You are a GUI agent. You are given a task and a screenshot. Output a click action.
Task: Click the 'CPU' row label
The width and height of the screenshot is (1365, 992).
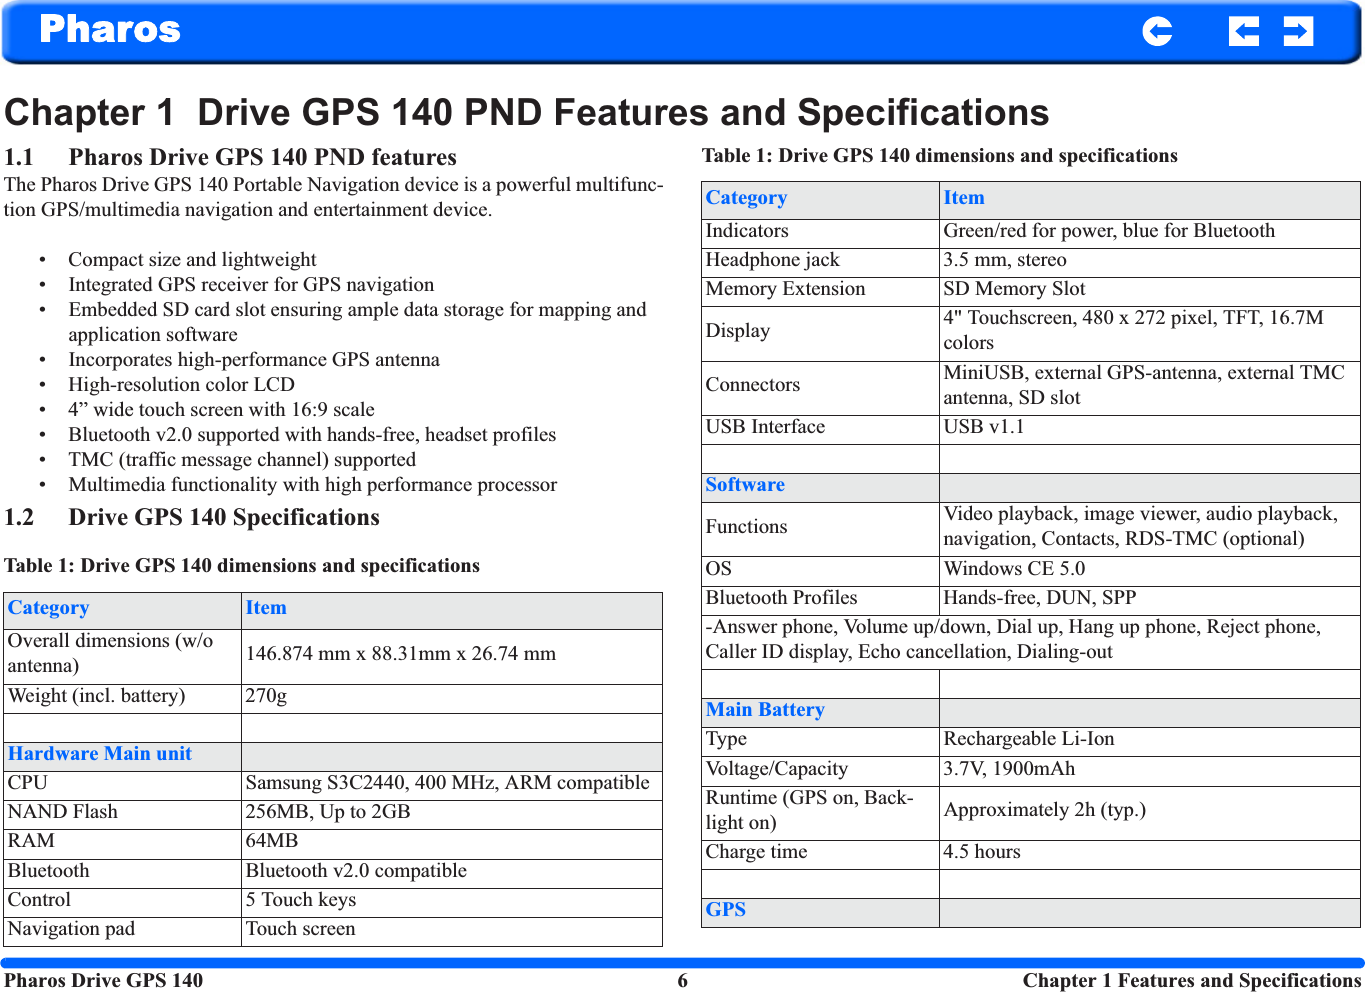[28, 783]
